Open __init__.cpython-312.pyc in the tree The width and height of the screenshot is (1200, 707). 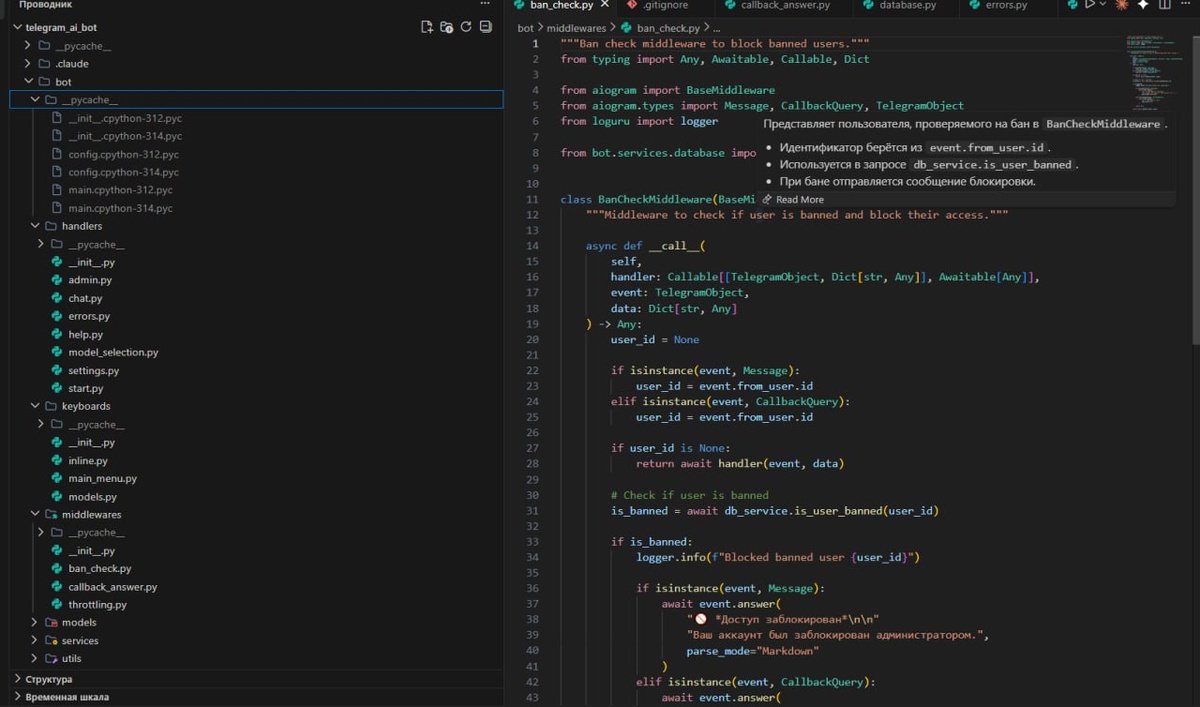pos(125,118)
